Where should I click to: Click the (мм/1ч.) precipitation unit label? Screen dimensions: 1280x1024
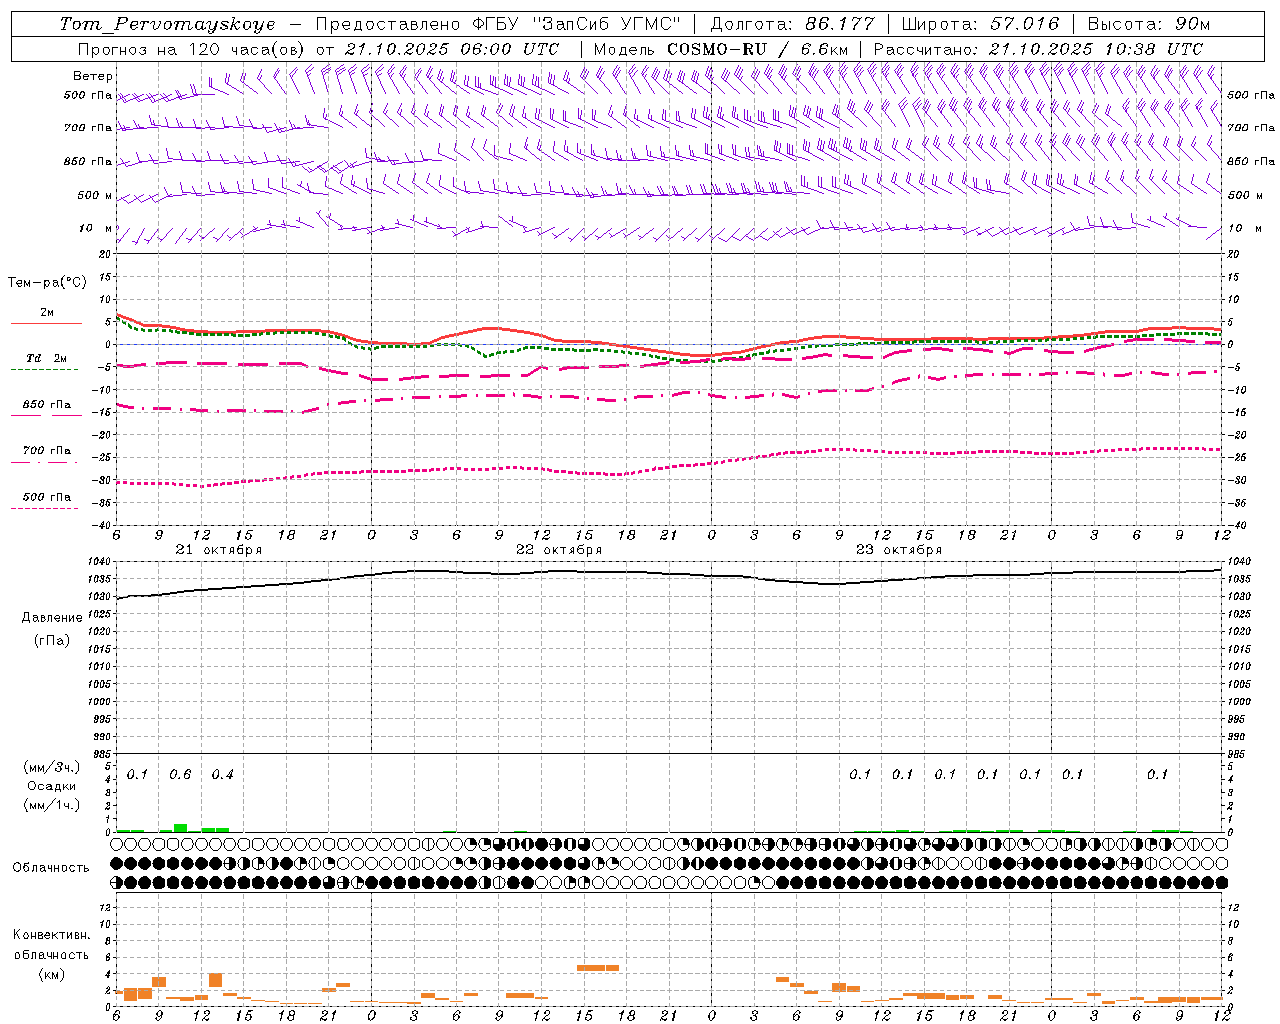pos(52,805)
